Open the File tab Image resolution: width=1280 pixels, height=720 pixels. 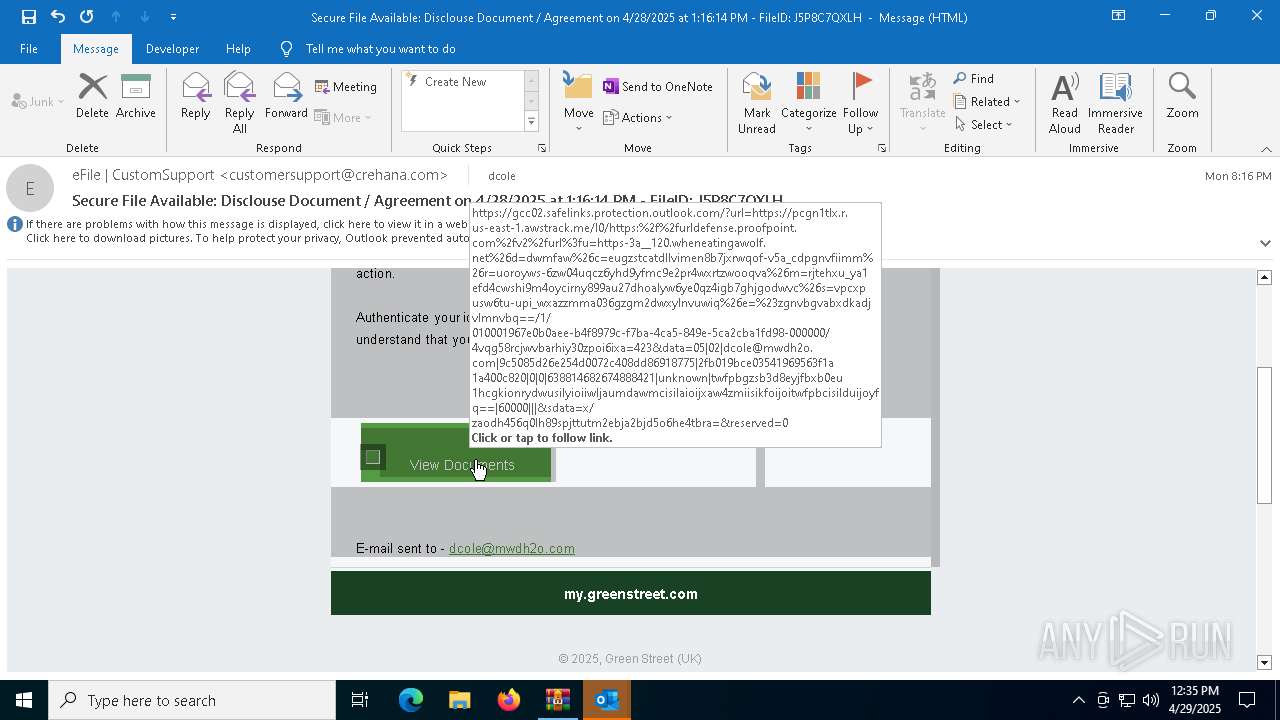click(x=29, y=48)
